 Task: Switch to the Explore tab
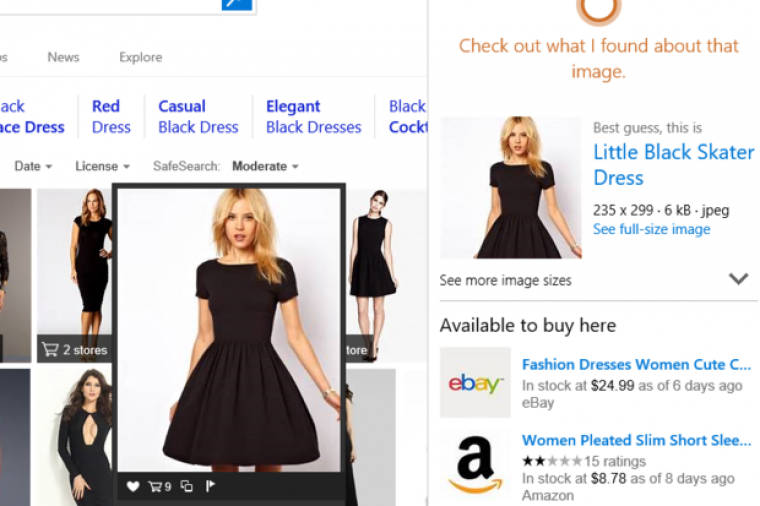[x=141, y=57]
